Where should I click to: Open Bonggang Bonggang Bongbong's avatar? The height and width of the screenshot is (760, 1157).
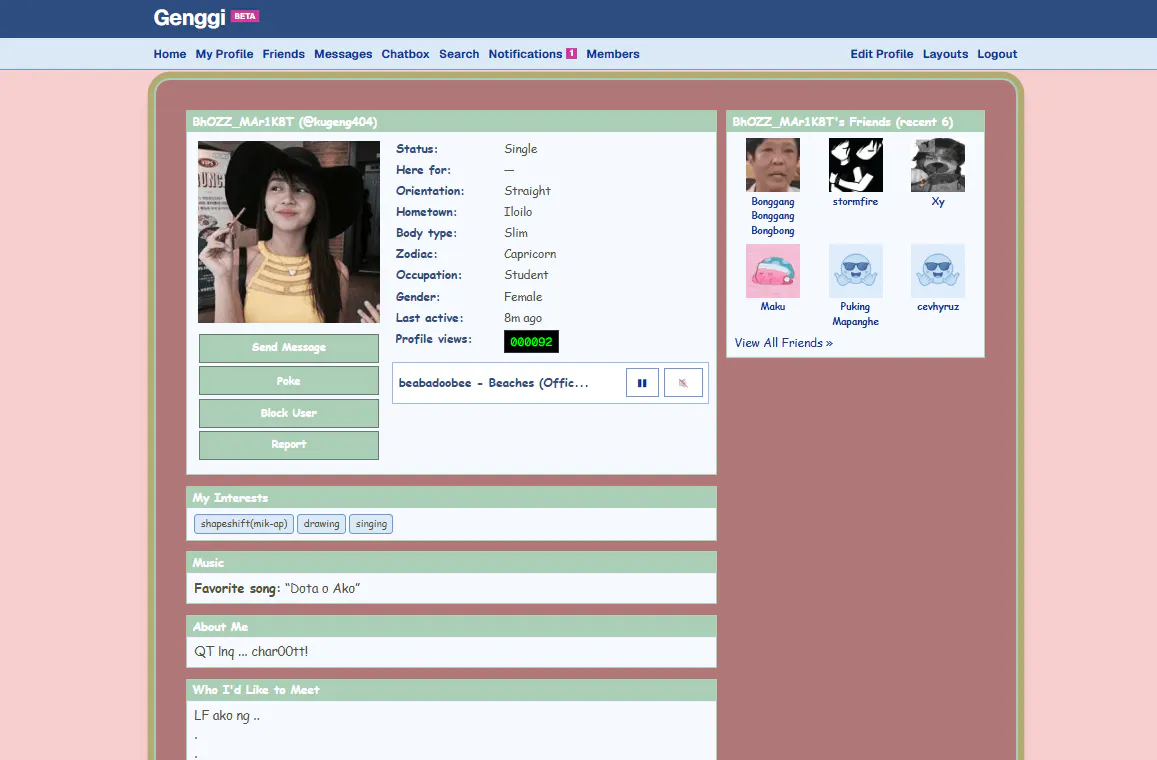point(773,165)
